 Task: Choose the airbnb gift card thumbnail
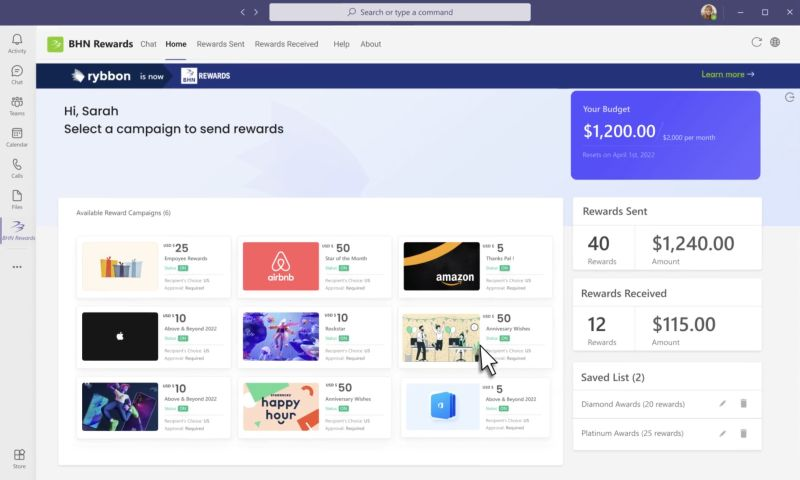pos(281,266)
